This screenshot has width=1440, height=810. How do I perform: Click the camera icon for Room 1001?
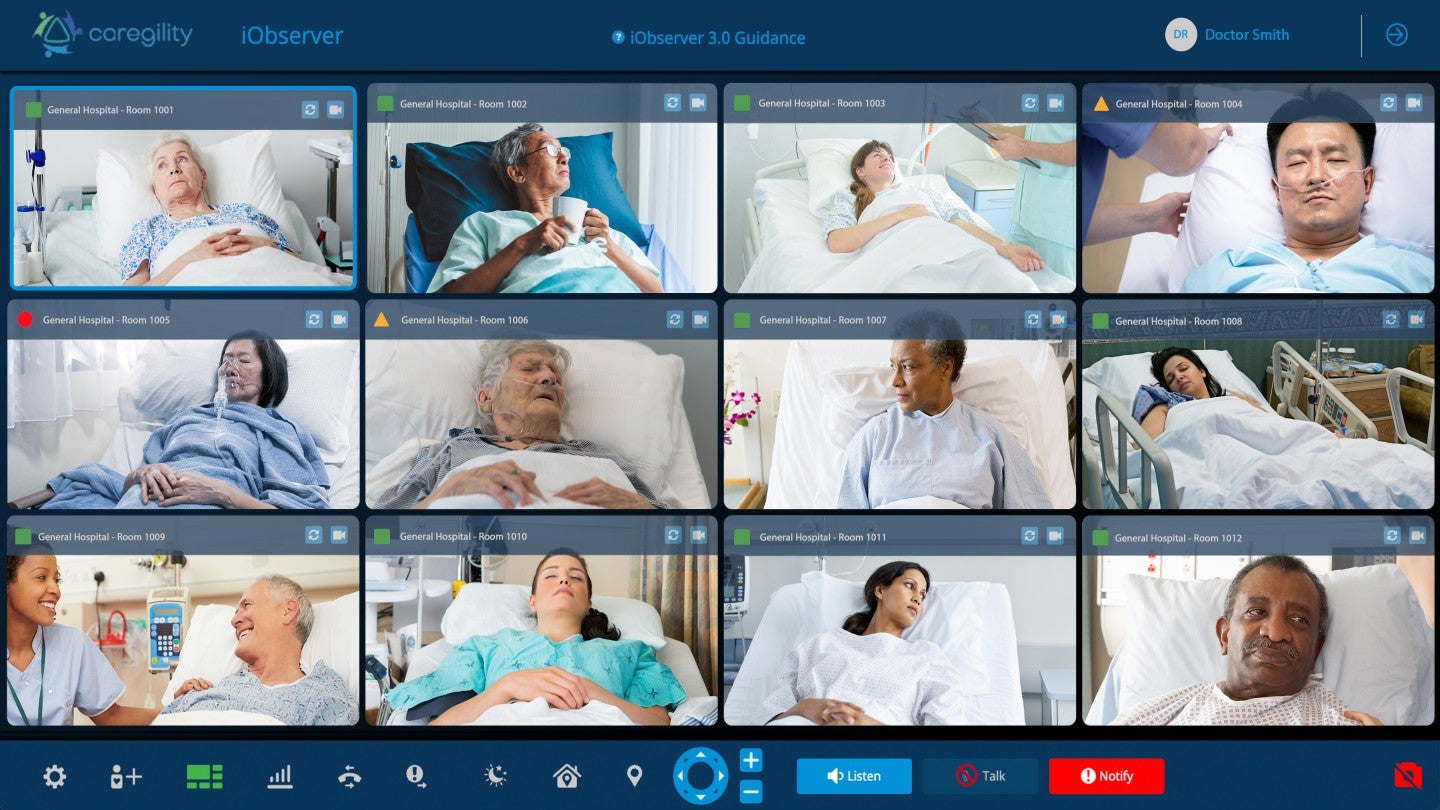pyautogui.click(x=335, y=110)
